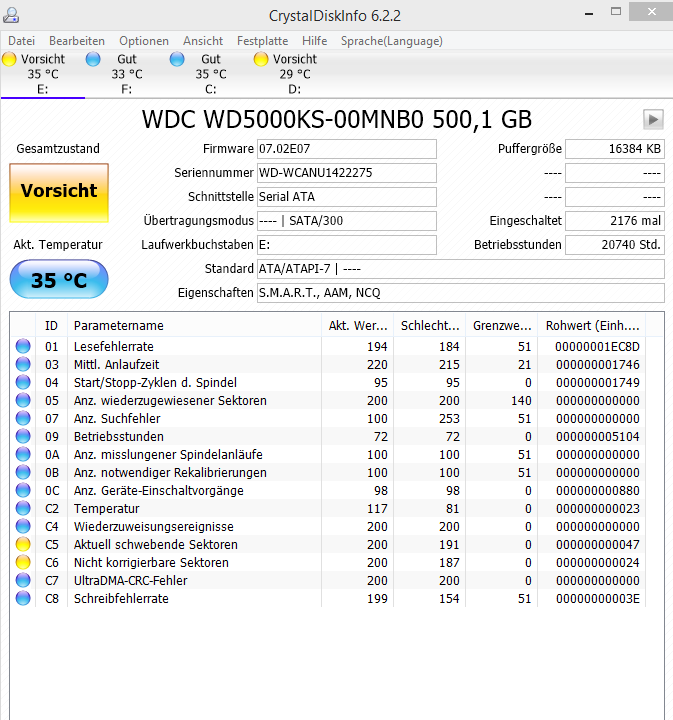
Task: Click status orb of UltraDMA-CRC-Fehler row
Action: 23,580
